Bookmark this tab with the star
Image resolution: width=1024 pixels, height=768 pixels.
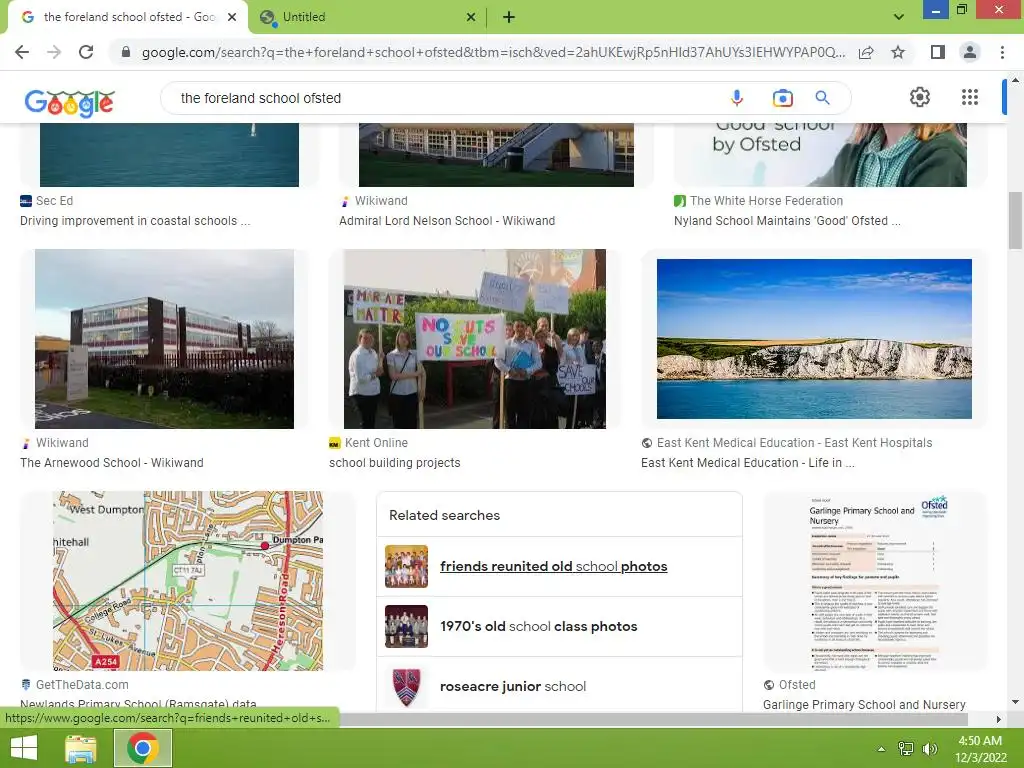898,52
